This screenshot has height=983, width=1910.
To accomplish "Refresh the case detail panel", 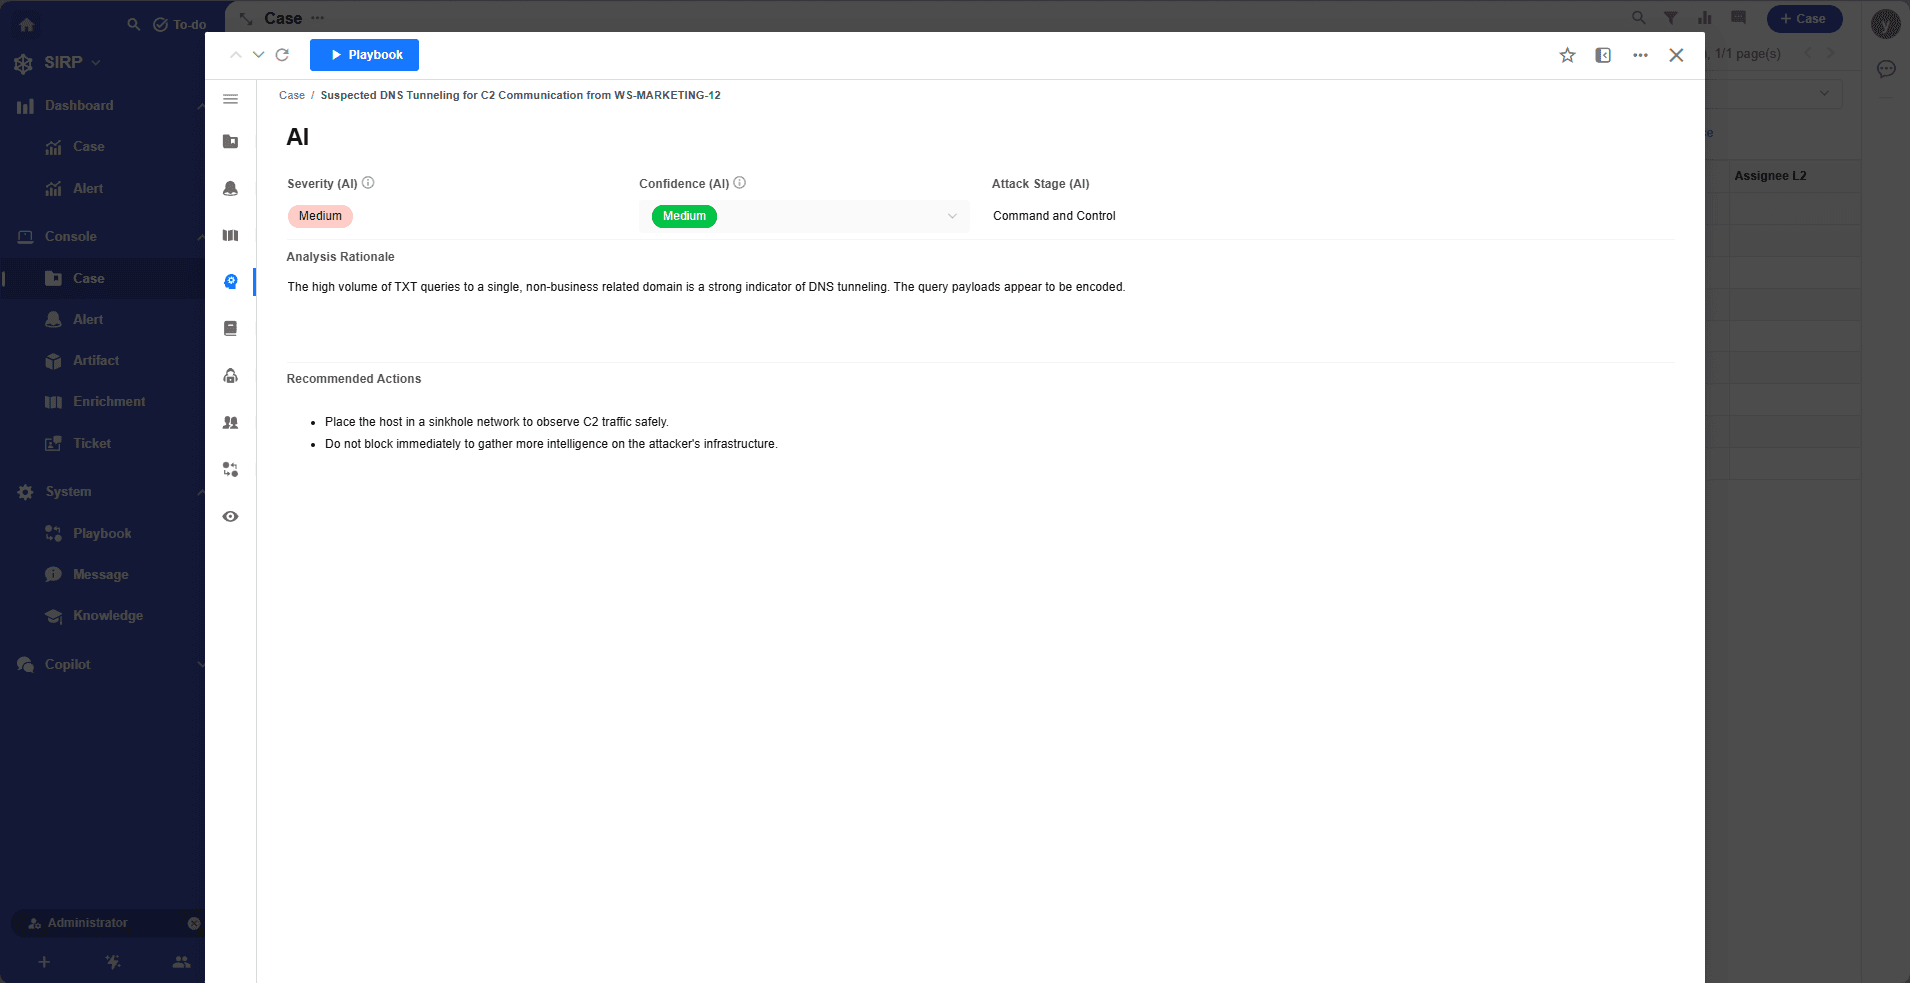I will click(x=282, y=55).
